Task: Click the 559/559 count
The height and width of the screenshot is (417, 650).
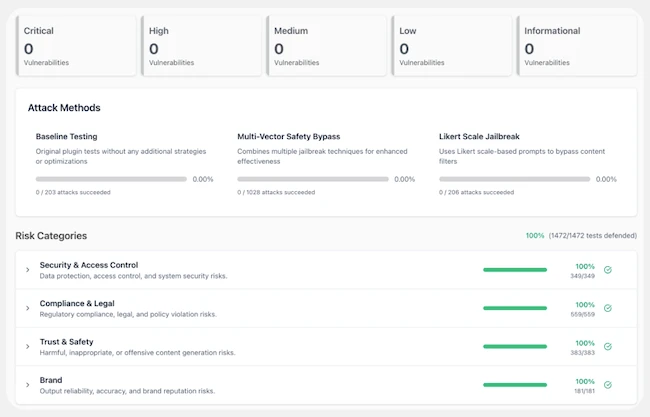Action: click(x=582, y=315)
